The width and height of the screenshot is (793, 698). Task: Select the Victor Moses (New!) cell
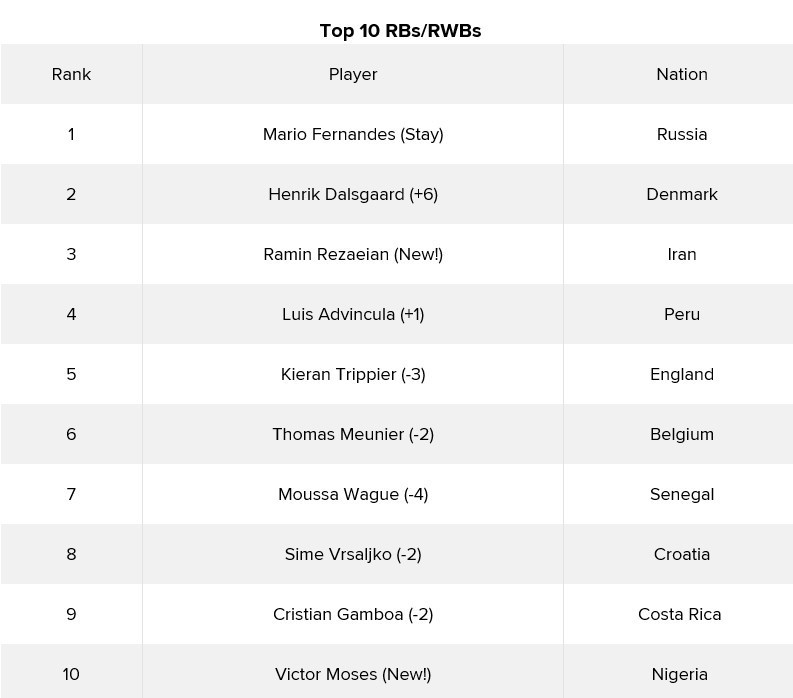353,674
